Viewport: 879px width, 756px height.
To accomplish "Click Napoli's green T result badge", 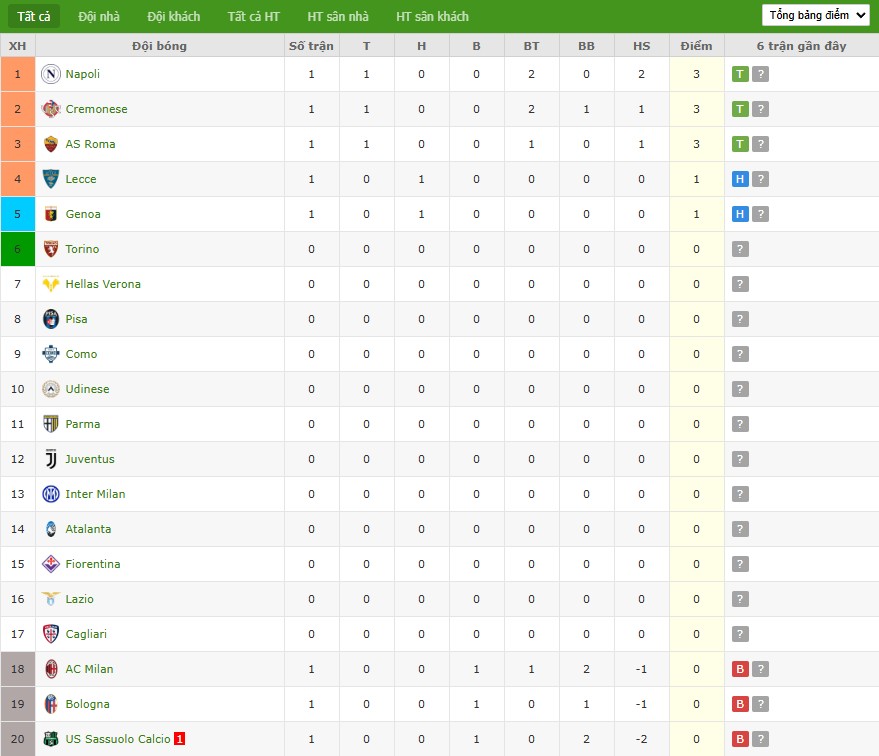I will 740,74.
